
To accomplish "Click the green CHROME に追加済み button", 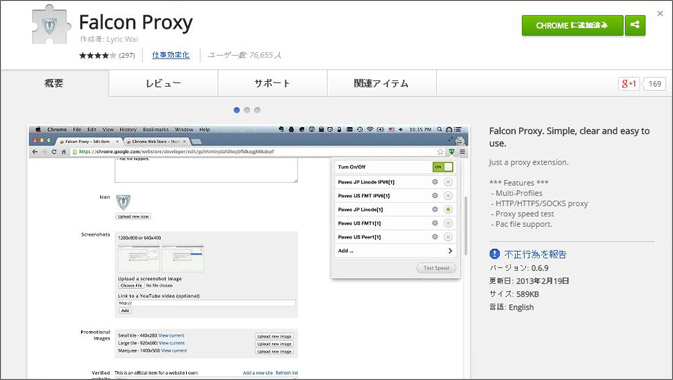I will 572,25.
